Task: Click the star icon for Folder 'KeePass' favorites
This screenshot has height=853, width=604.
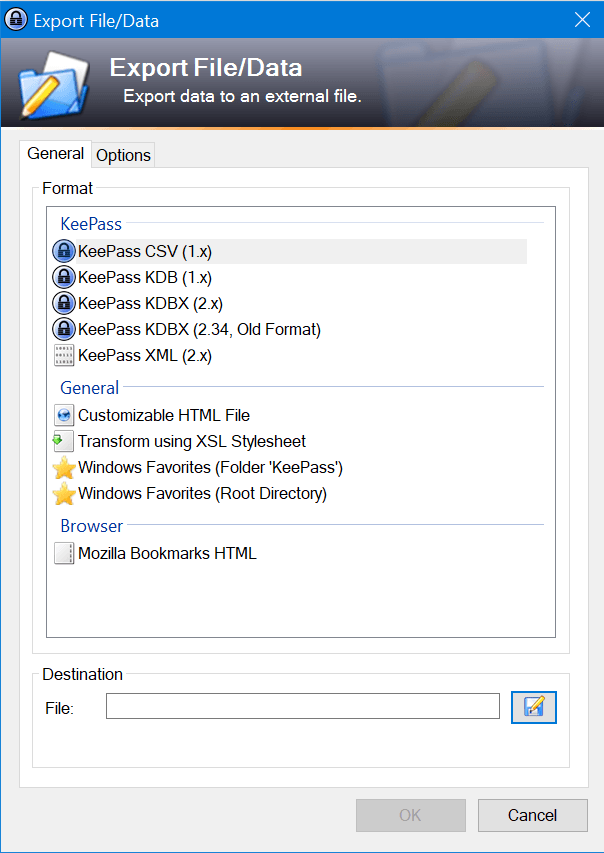Action: [64, 468]
